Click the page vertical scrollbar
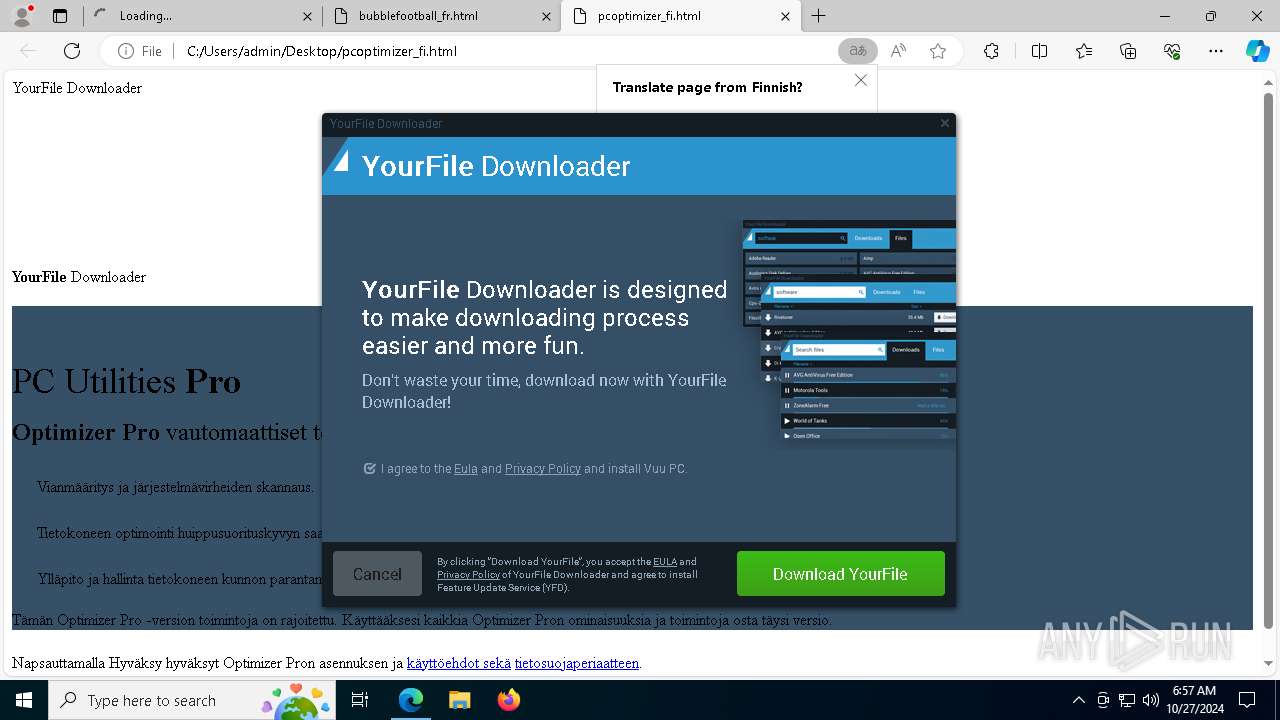Viewport: 1280px width, 720px height. tap(1269, 360)
